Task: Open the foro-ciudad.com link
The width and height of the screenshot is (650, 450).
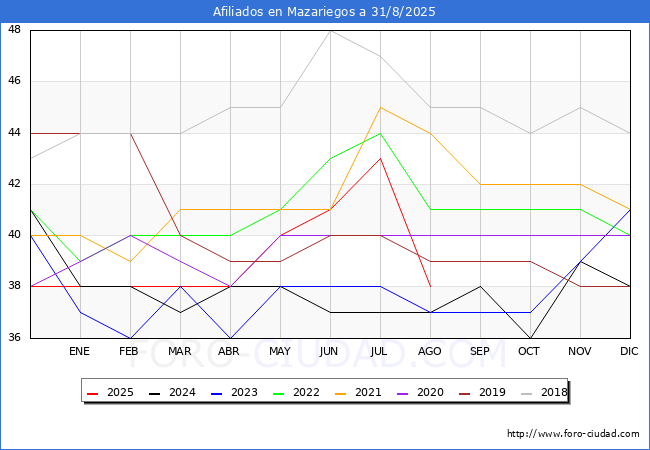Action: pos(573,434)
